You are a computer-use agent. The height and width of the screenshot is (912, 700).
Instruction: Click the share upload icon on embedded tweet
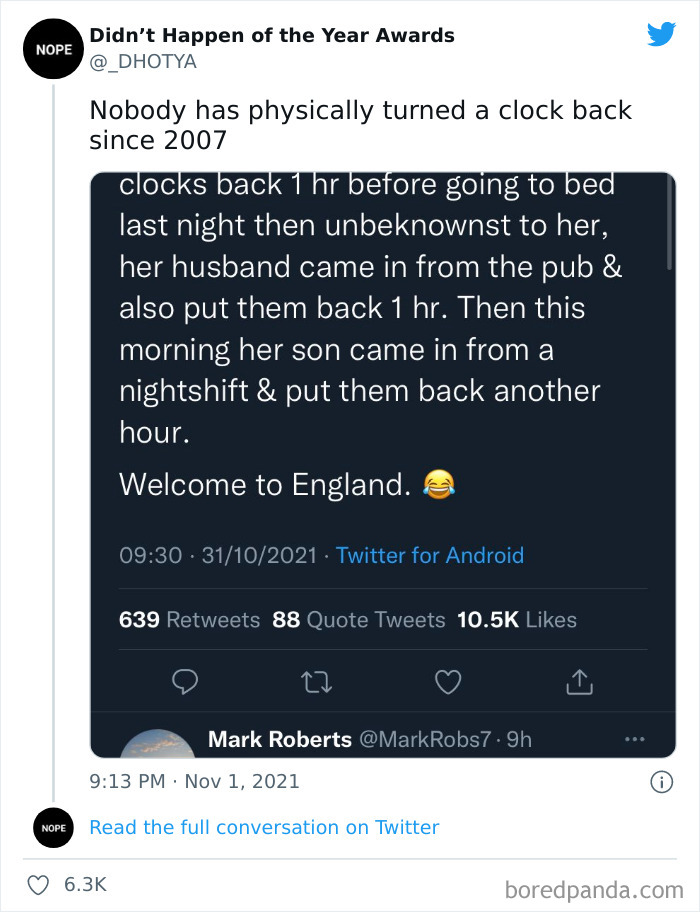point(578,681)
